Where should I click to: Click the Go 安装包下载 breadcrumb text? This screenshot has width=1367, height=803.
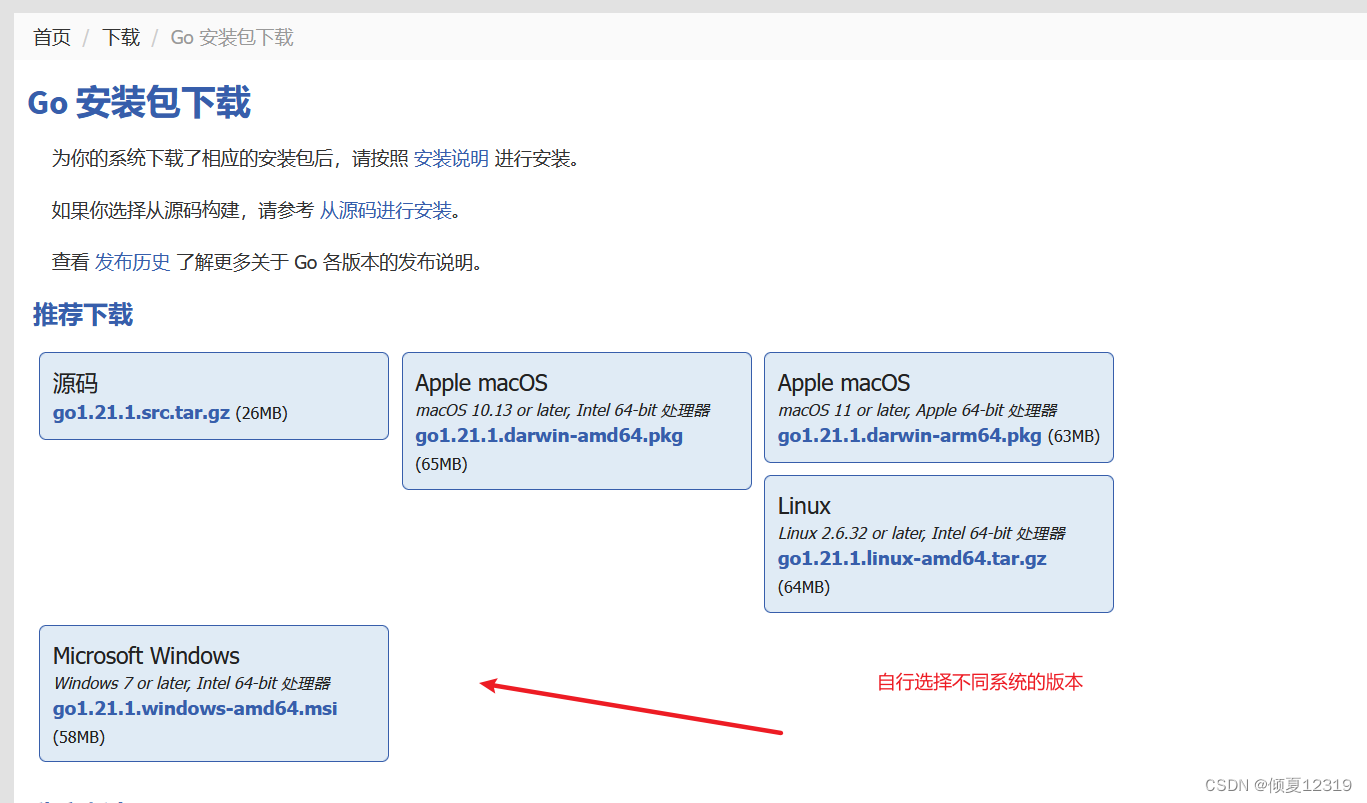point(232,38)
